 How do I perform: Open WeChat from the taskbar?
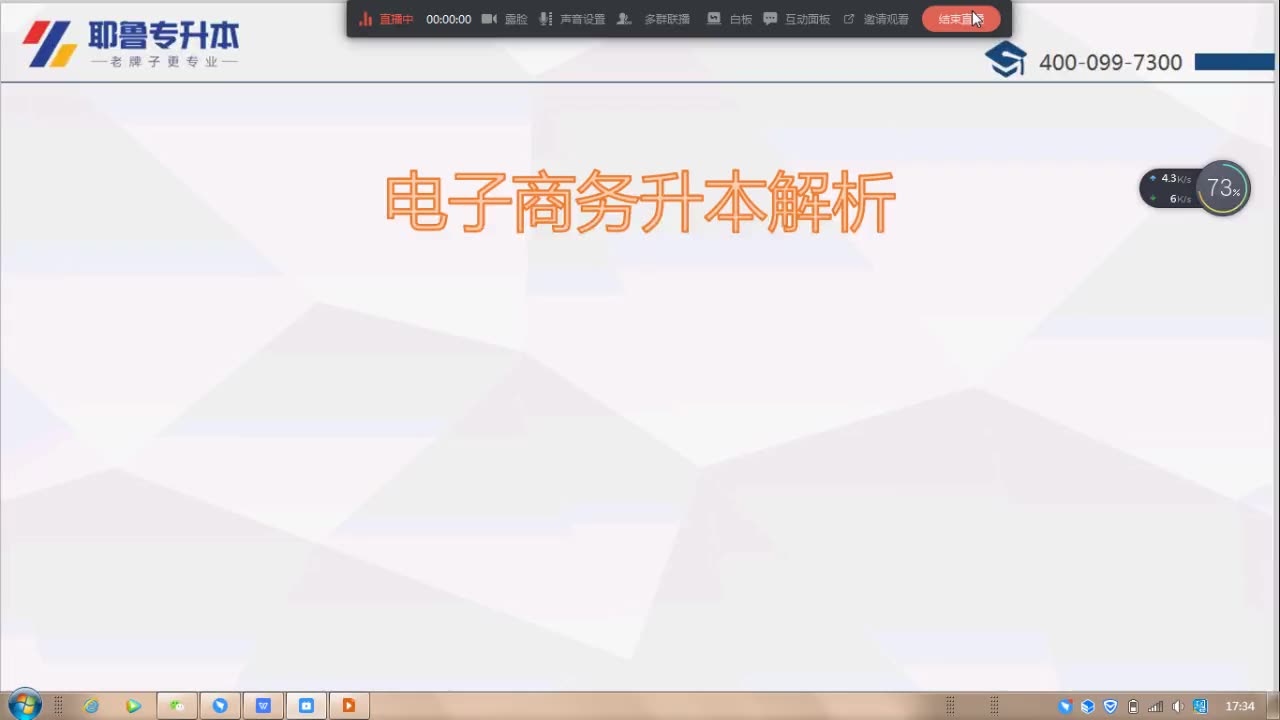(177, 706)
